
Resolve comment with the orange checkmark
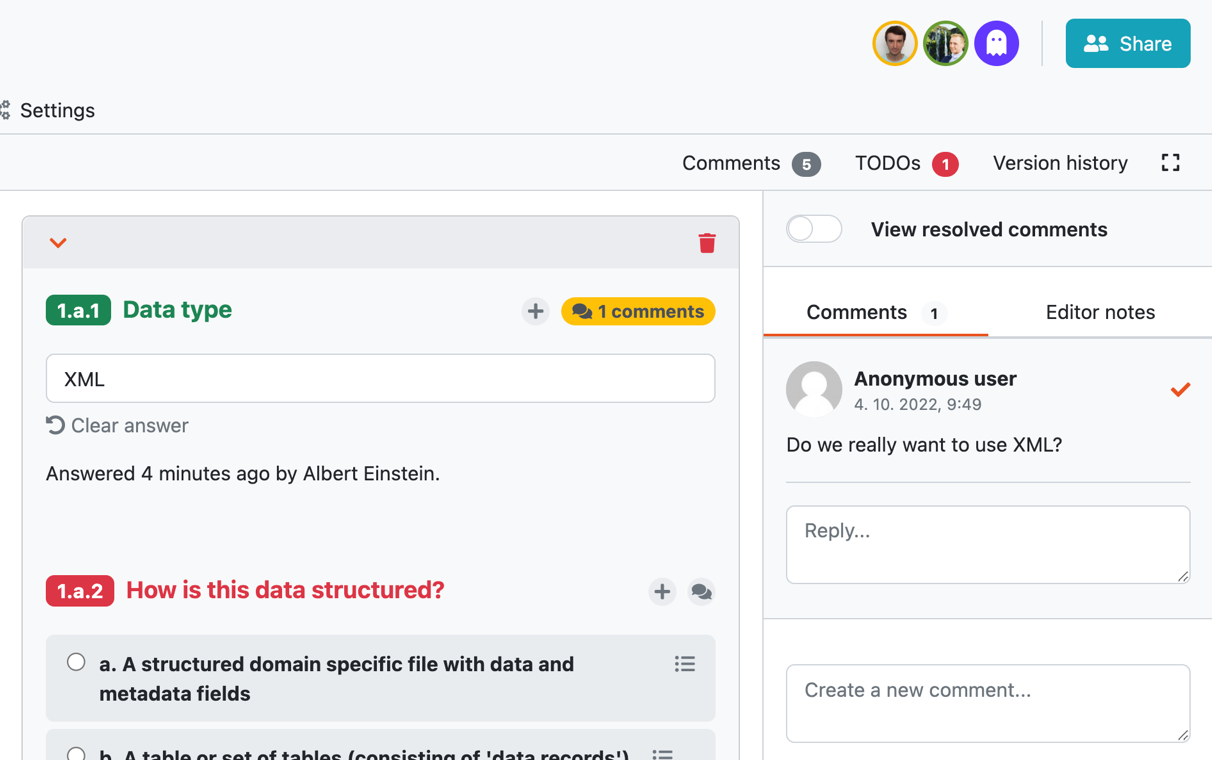1181,390
